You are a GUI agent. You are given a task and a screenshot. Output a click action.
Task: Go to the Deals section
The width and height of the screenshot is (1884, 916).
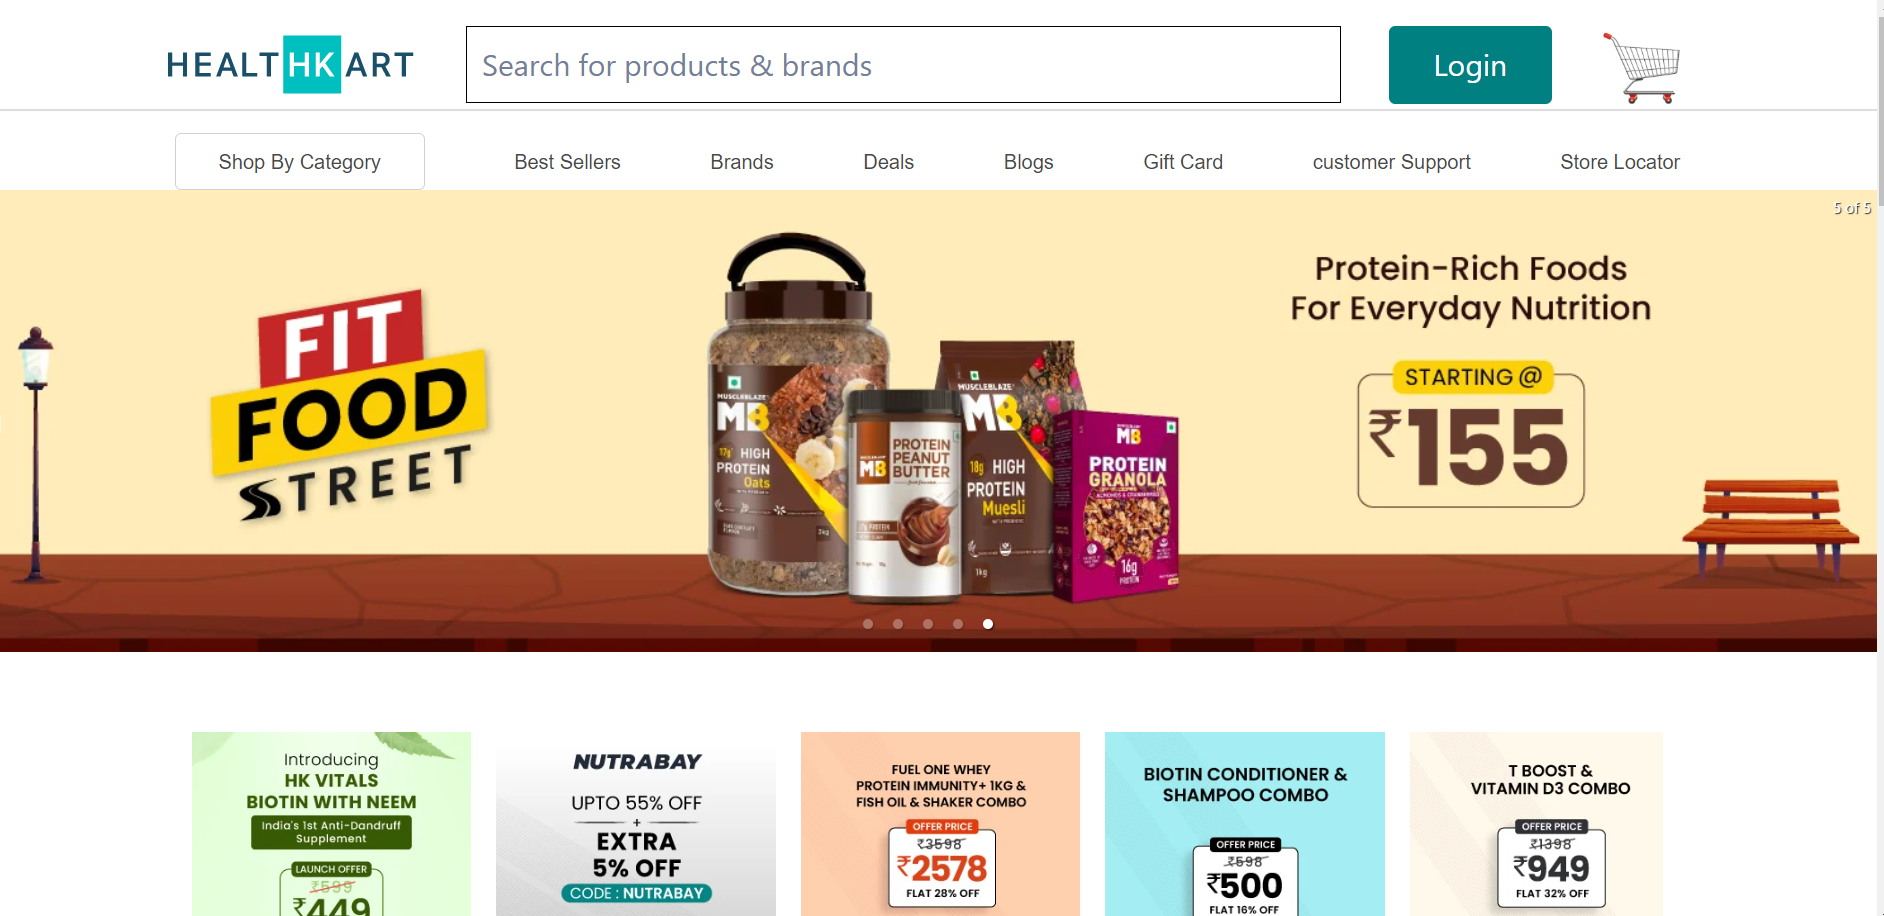click(x=889, y=162)
